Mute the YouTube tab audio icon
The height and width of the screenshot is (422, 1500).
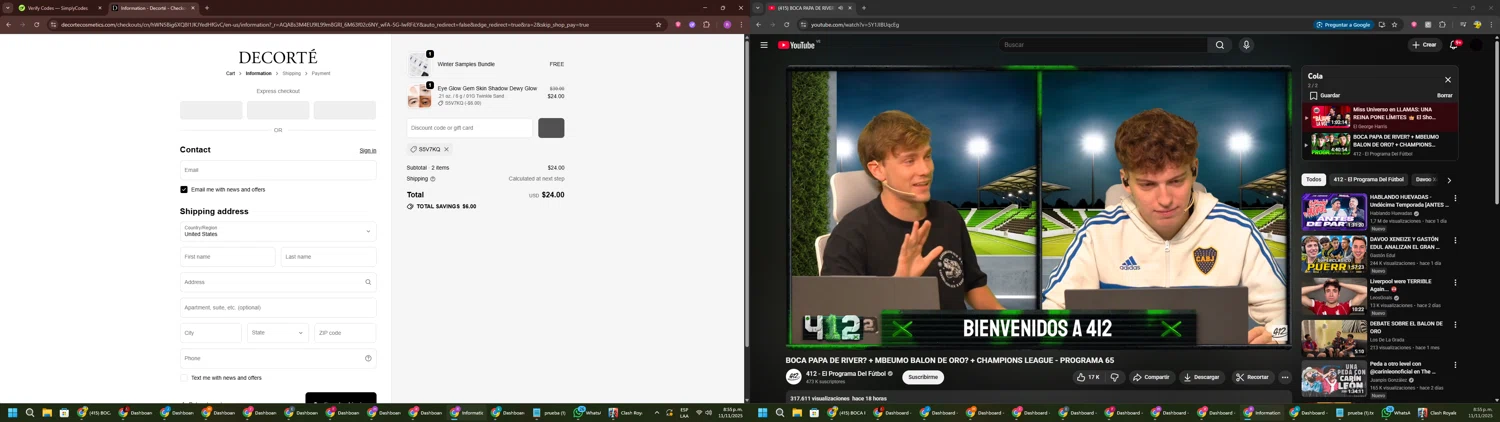pos(840,8)
